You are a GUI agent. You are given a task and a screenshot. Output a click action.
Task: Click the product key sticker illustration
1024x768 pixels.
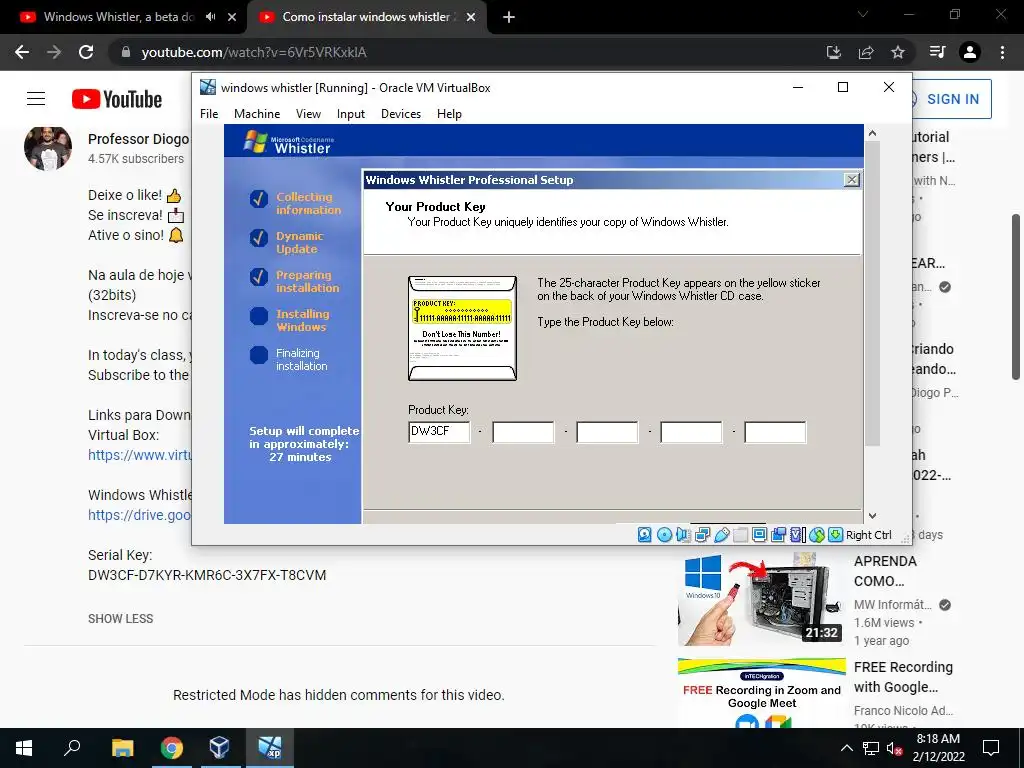462,328
